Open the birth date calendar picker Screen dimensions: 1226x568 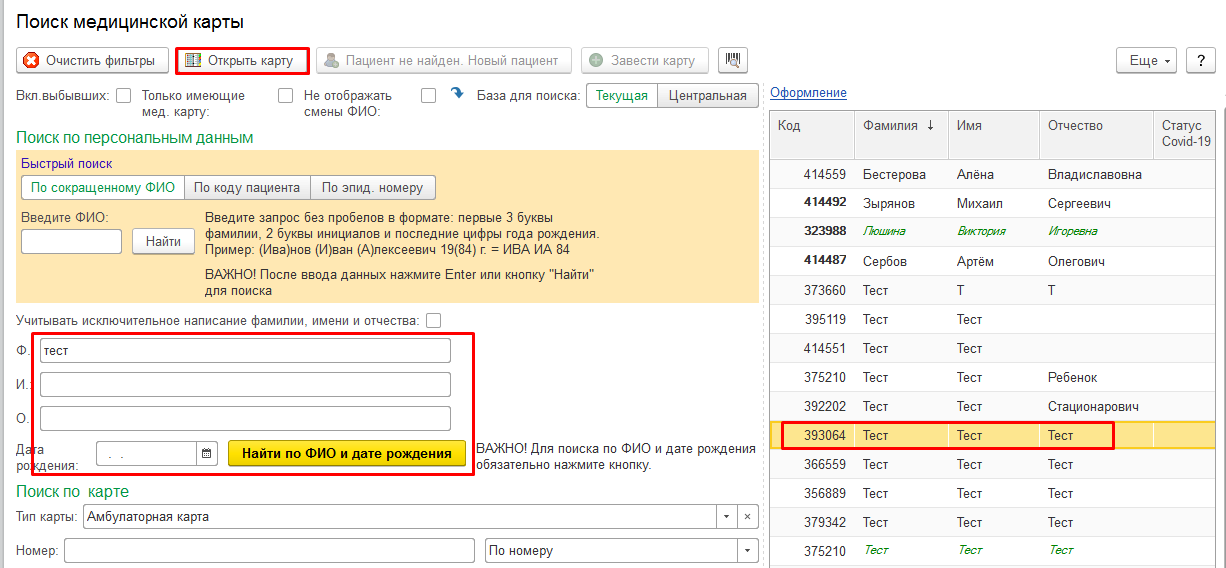(x=207, y=454)
